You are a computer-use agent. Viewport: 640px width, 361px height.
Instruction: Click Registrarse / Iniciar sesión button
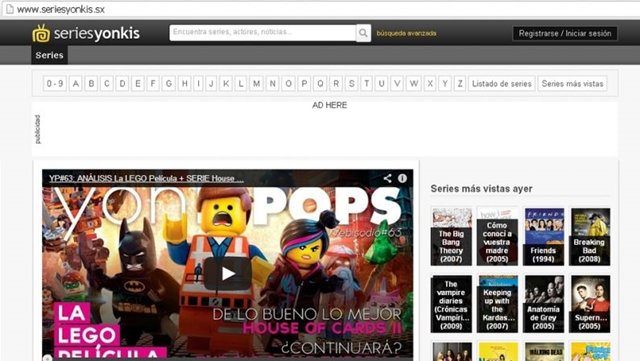coord(565,33)
